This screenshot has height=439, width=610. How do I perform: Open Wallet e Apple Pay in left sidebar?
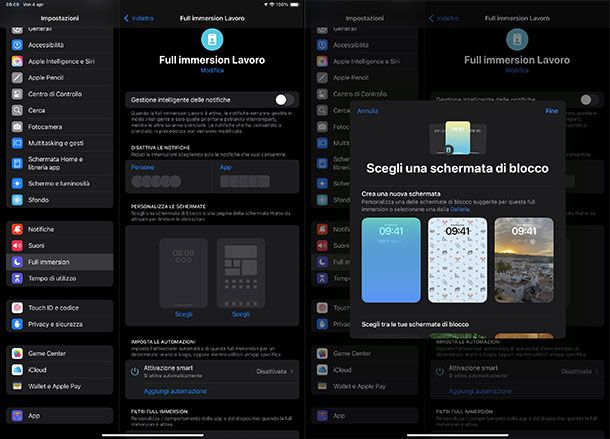pos(60,386)
